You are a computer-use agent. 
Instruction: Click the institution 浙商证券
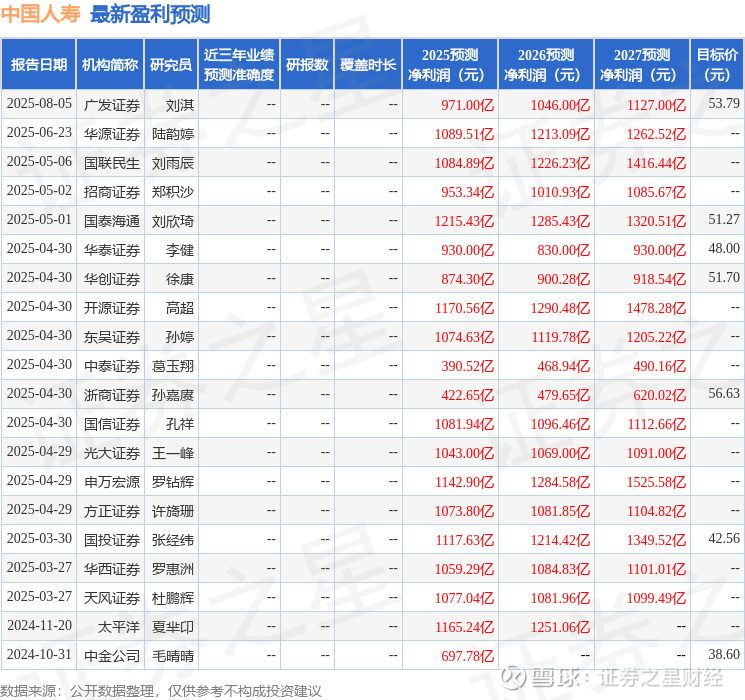click(x=112, y=395)
